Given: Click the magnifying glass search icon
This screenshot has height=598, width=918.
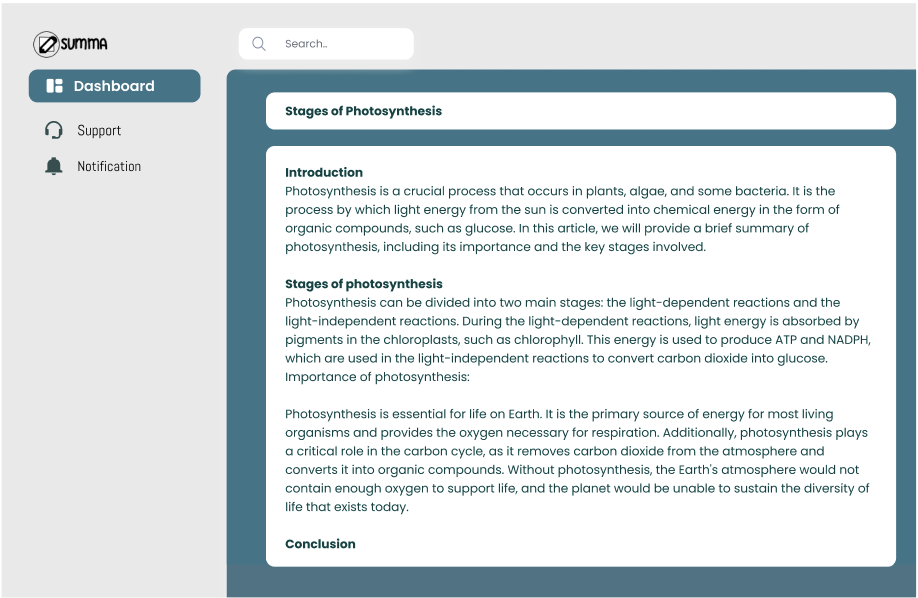Looking at the screenshot, I should (259, 44).
